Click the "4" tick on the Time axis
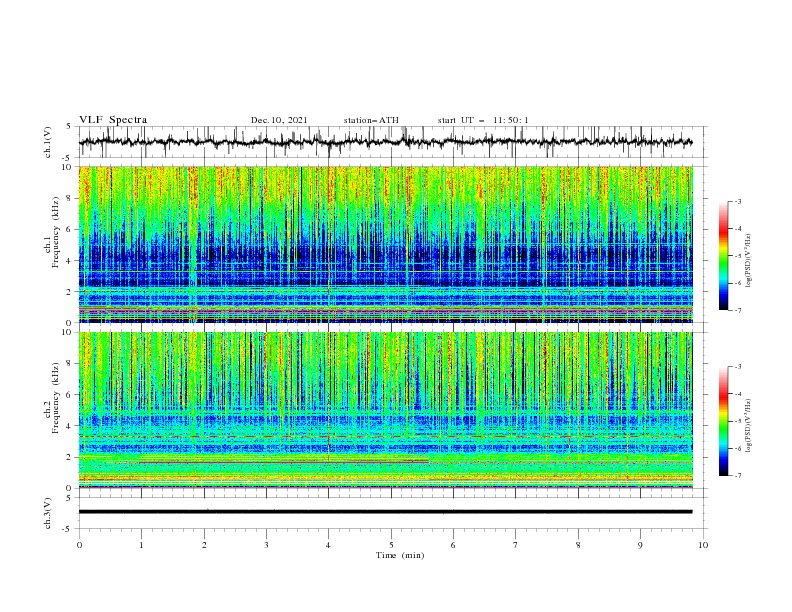The width and height of the screenshot is (792, 612). click(x=329, y=545)
